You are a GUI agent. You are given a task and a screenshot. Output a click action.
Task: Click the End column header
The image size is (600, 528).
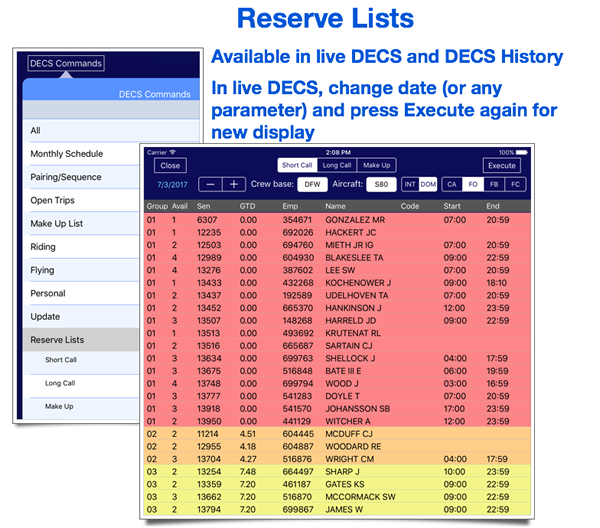(x=493, y=206)
